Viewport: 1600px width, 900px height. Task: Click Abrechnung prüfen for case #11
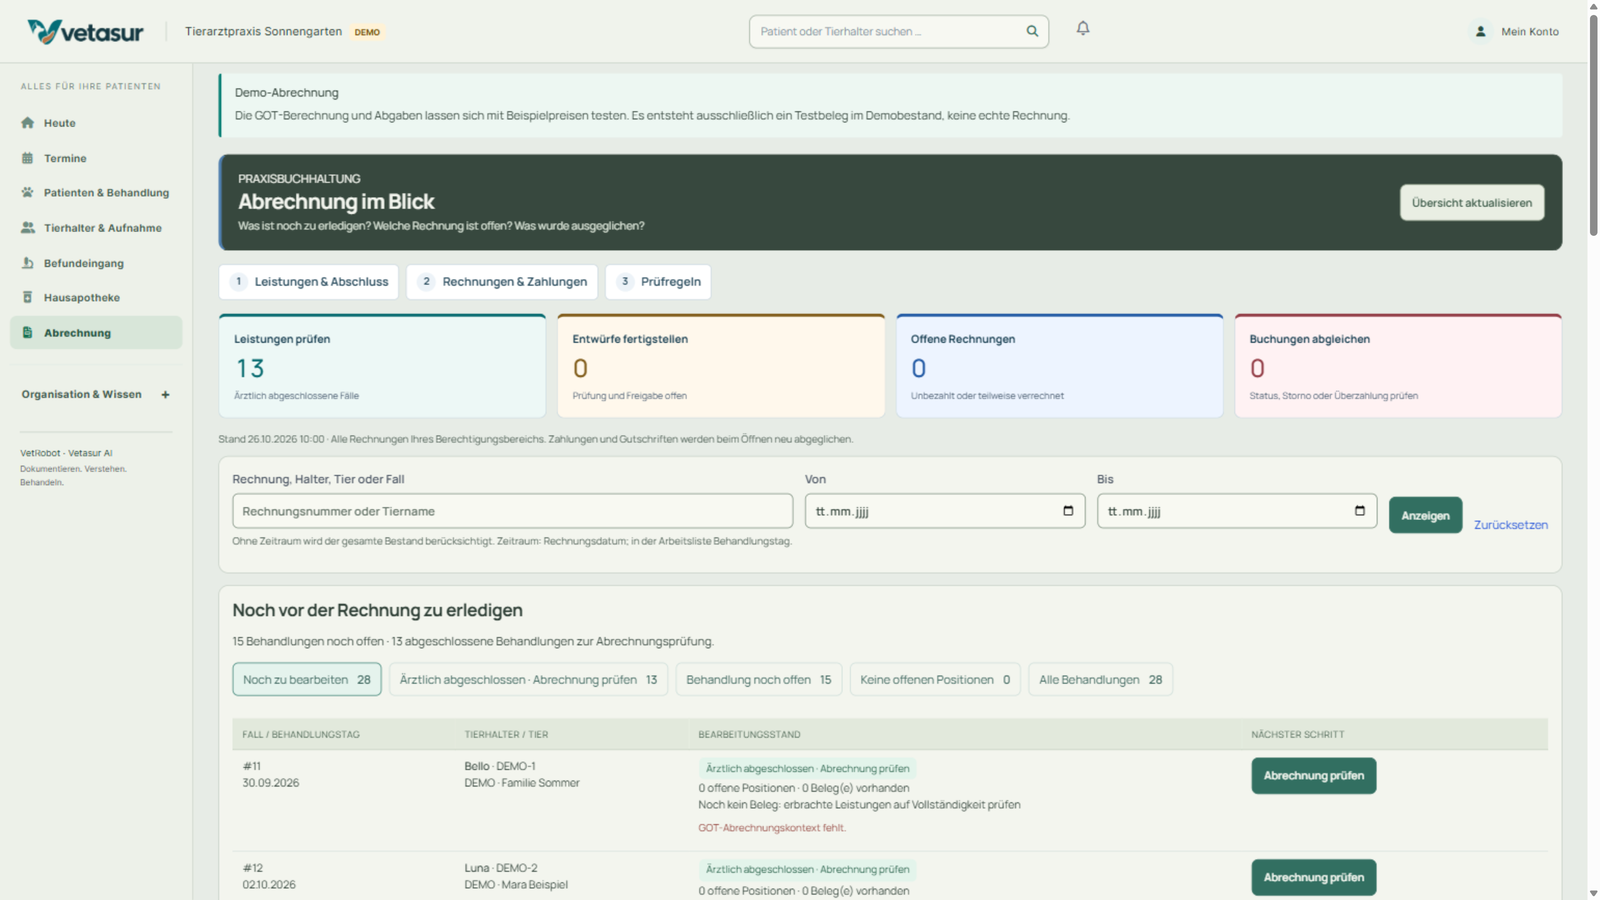[1313, 776]
